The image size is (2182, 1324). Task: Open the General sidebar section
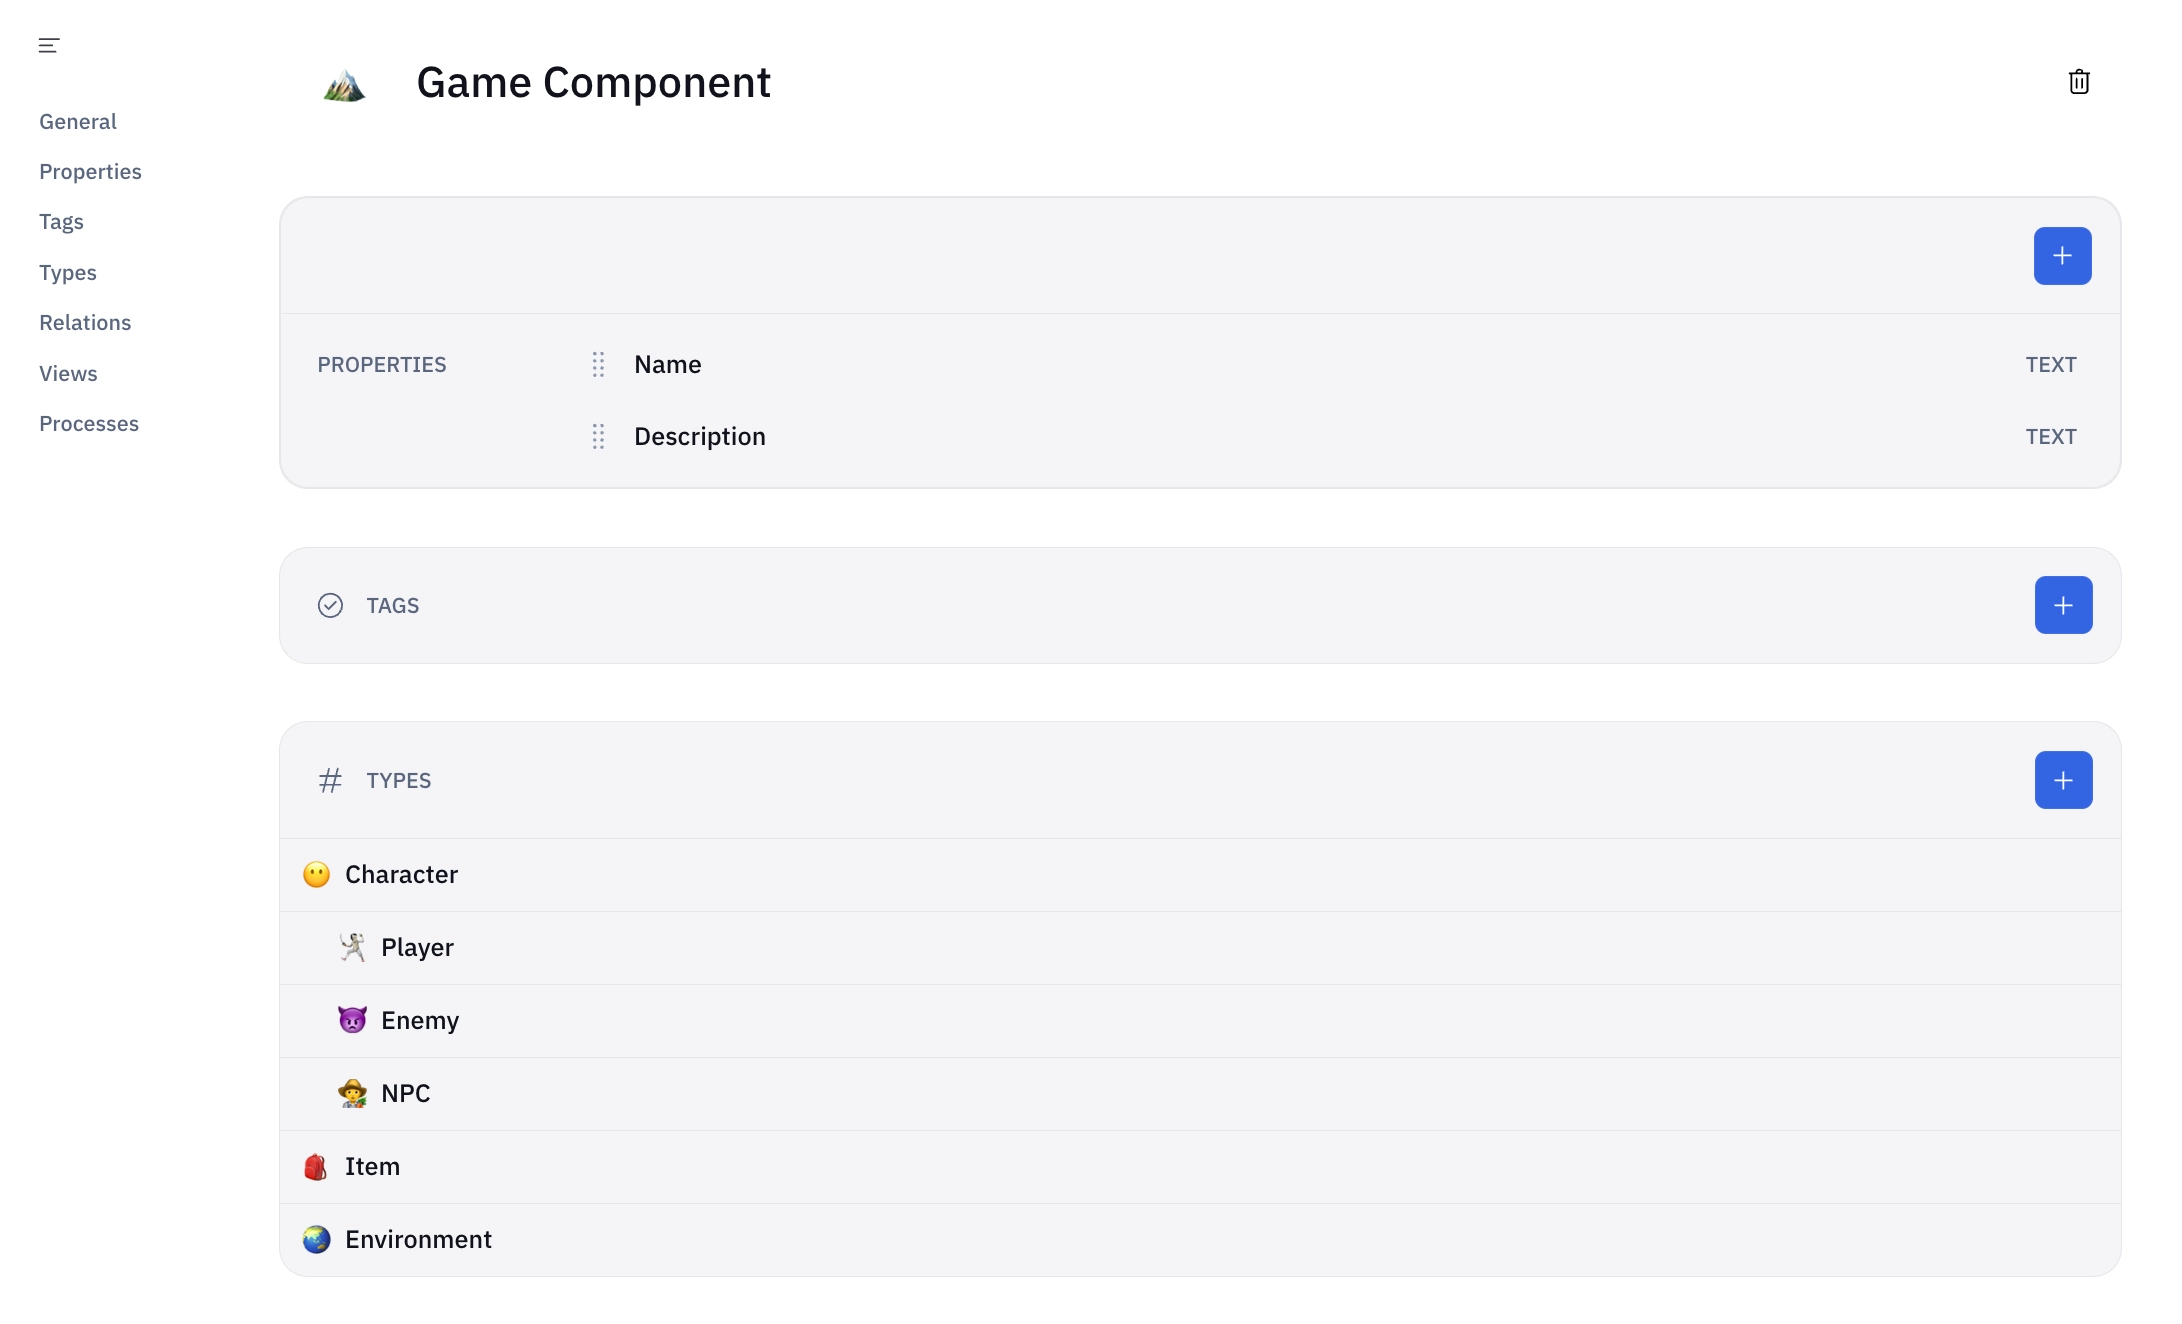coord(78,122)
